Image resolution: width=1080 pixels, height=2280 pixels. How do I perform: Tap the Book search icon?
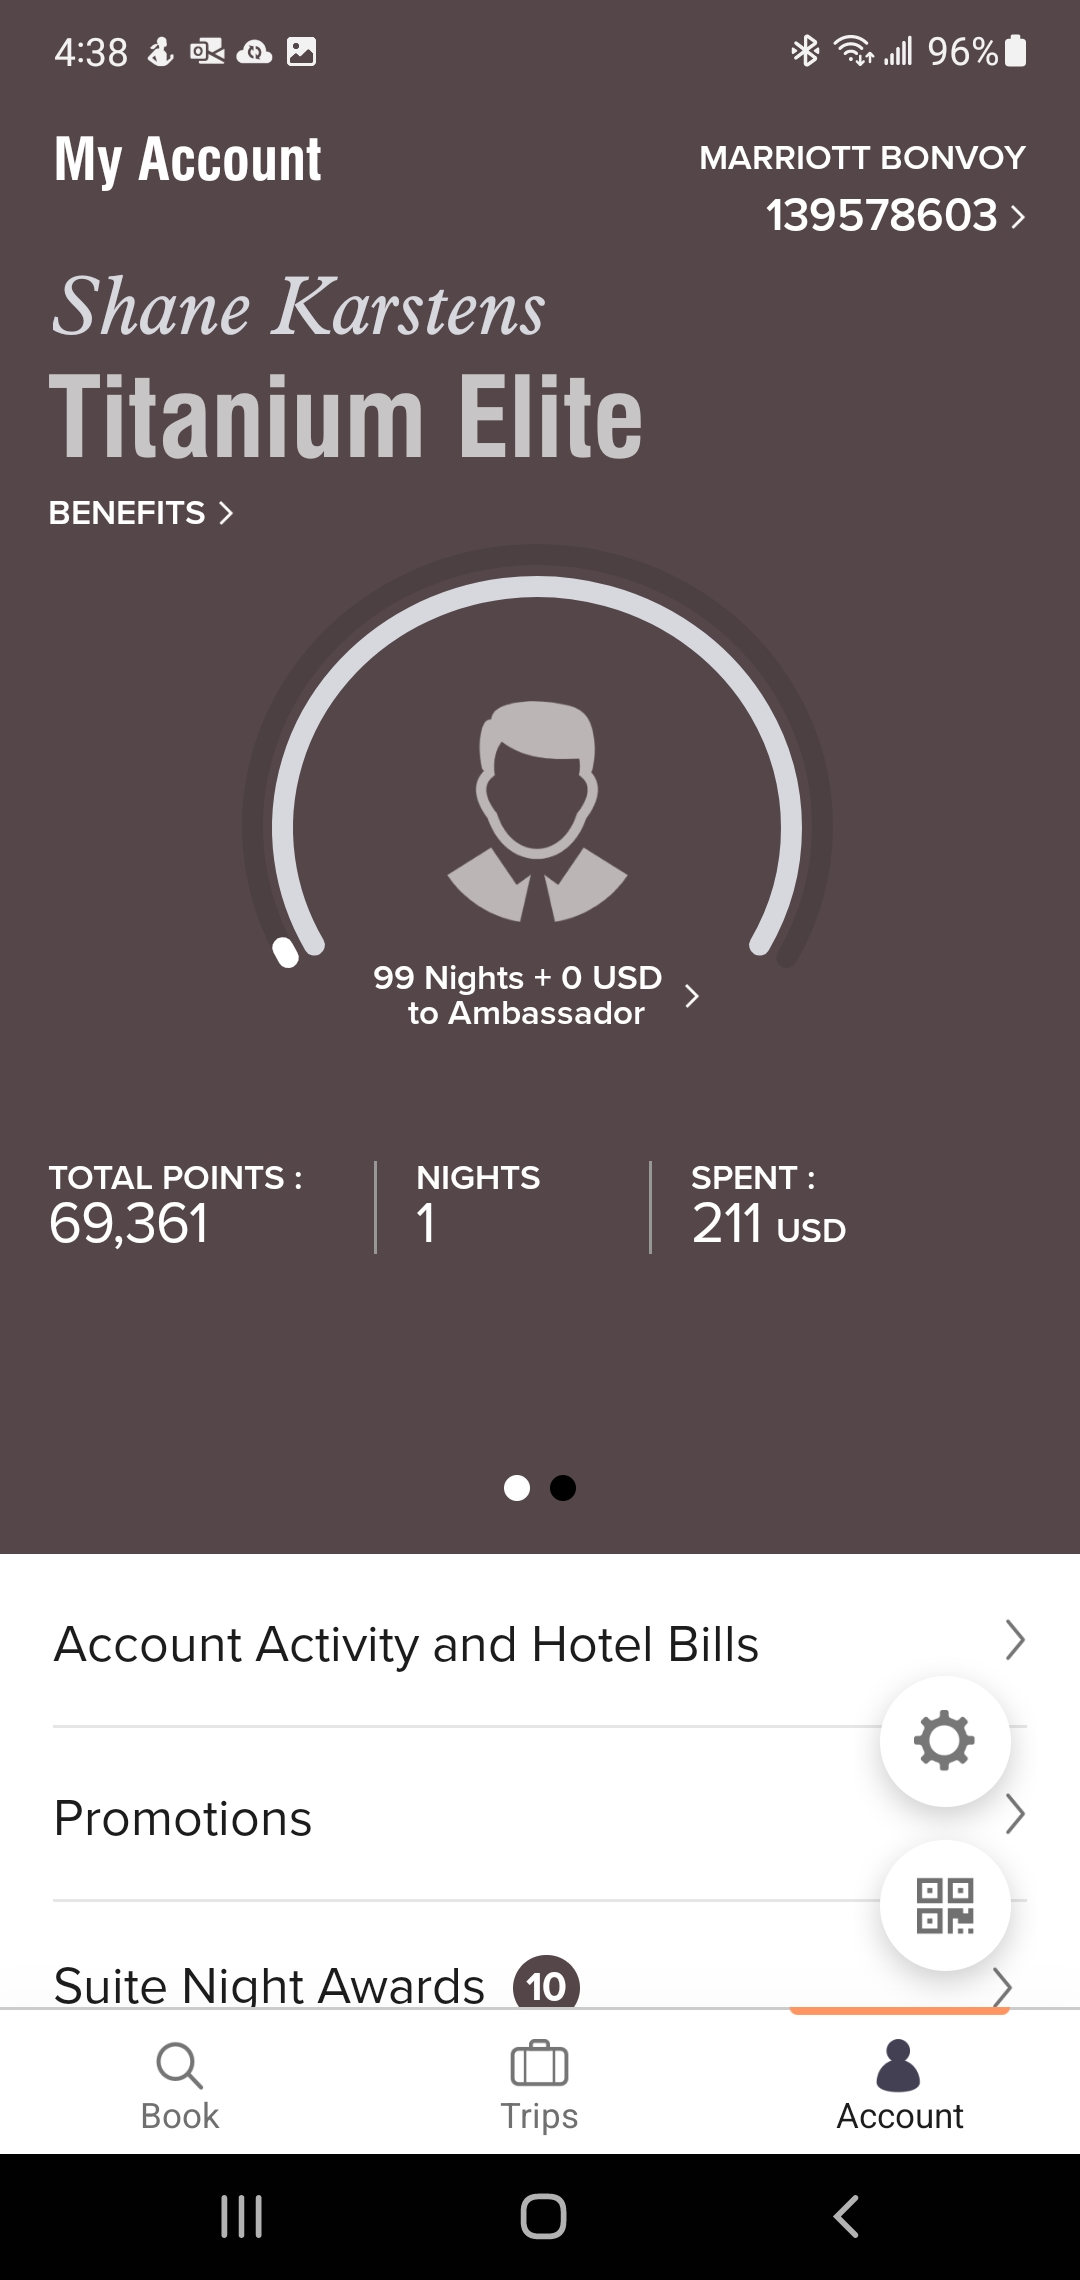tap(180, 2066)
